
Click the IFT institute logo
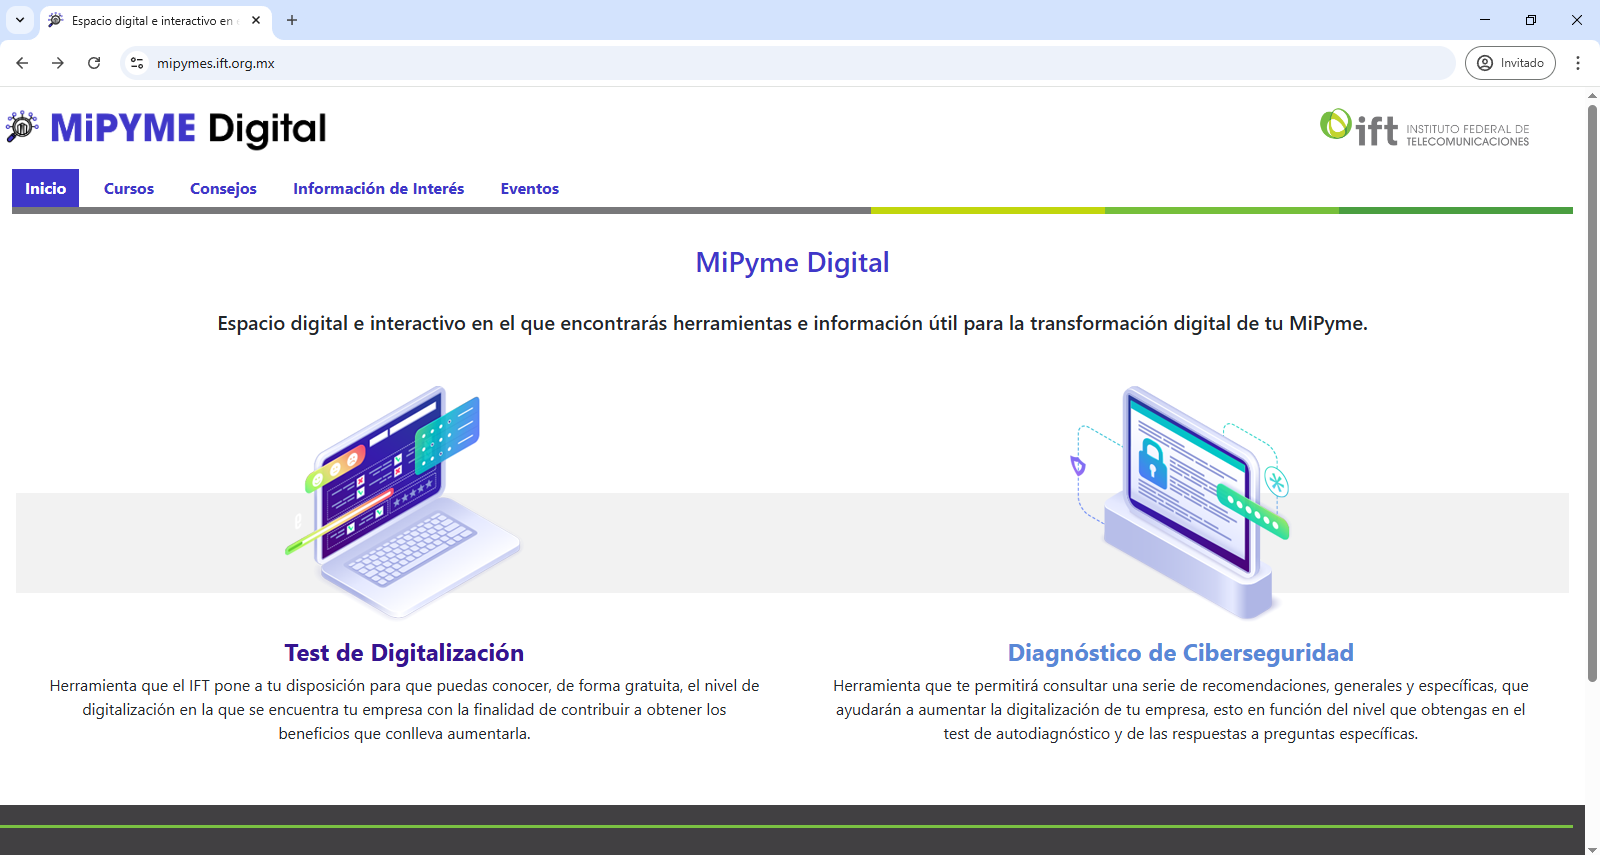pyautogui.click(x=1424, y=128)
